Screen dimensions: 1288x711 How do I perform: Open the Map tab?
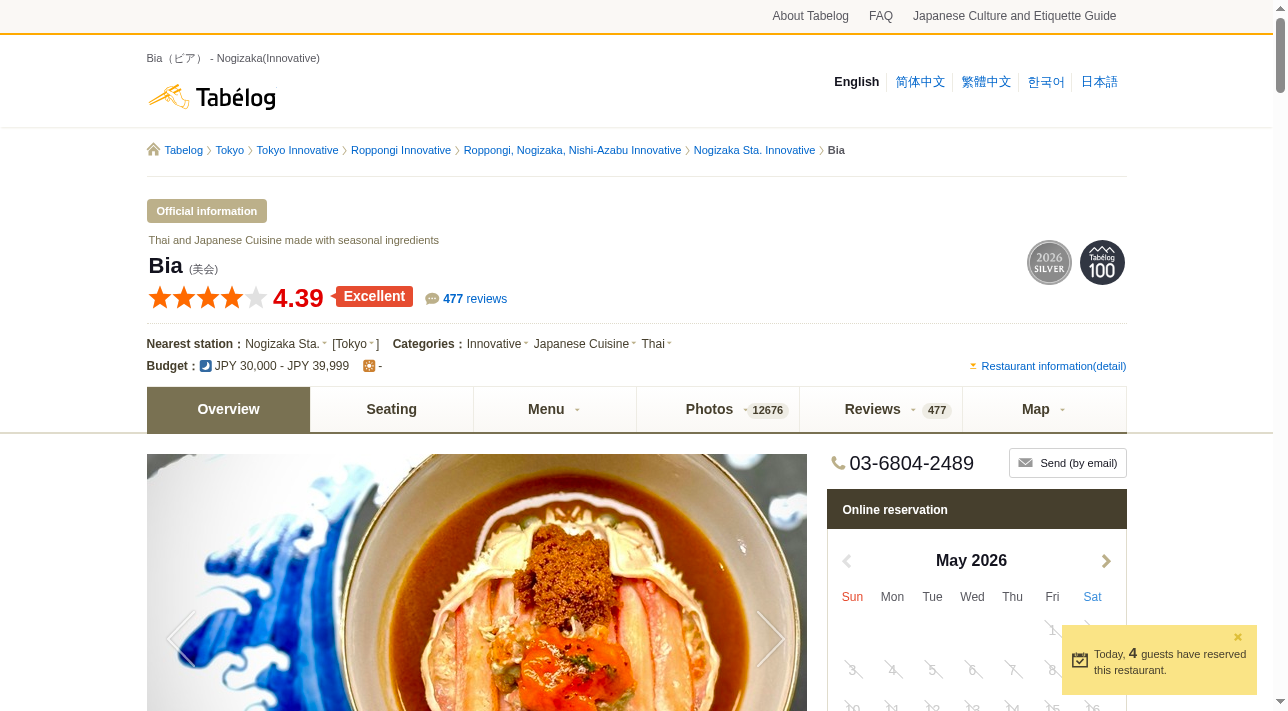tap(1044, 410)
